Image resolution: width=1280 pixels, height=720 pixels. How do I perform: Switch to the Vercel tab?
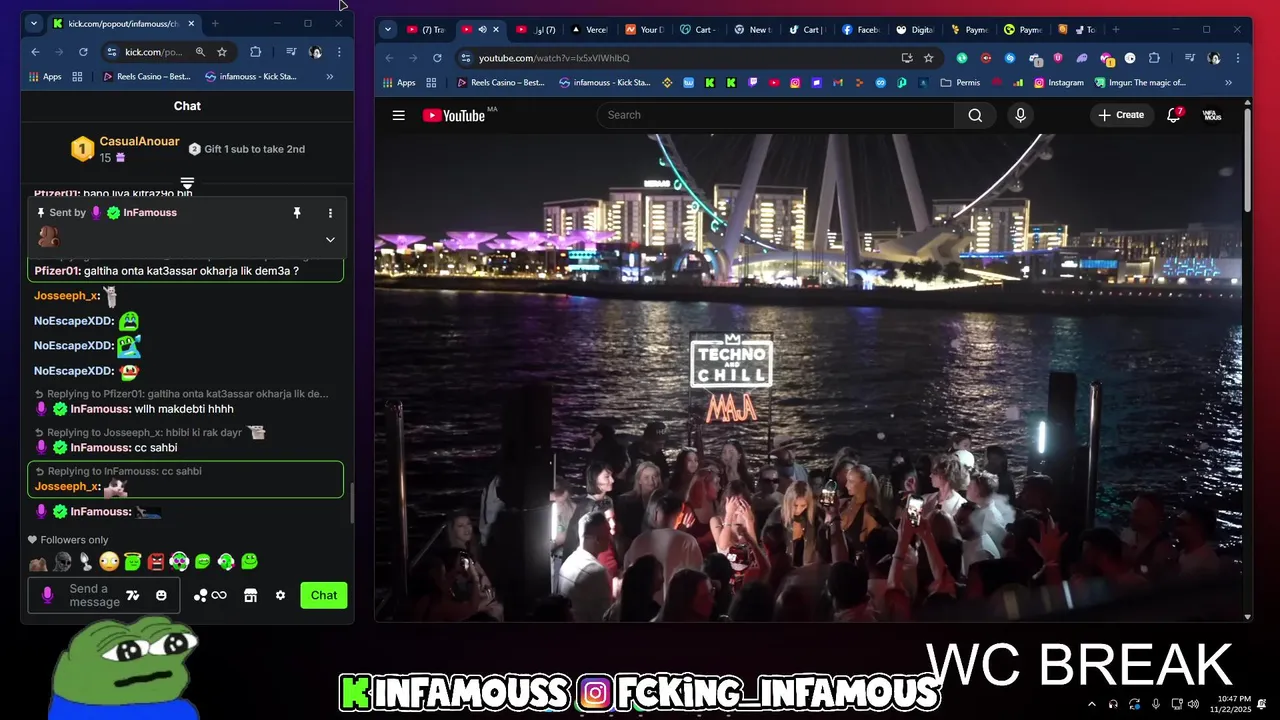coord(588,30)
